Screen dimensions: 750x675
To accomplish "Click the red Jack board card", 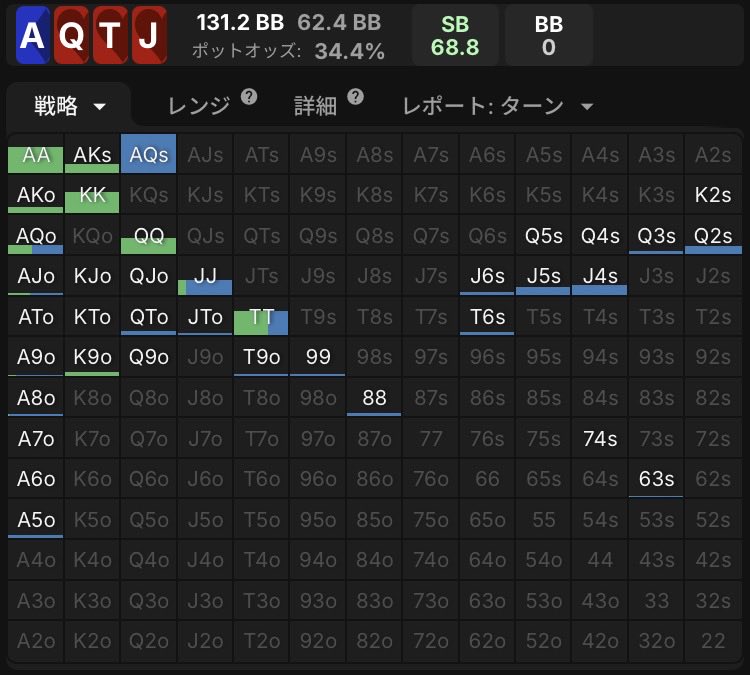I will click(149, 35).
